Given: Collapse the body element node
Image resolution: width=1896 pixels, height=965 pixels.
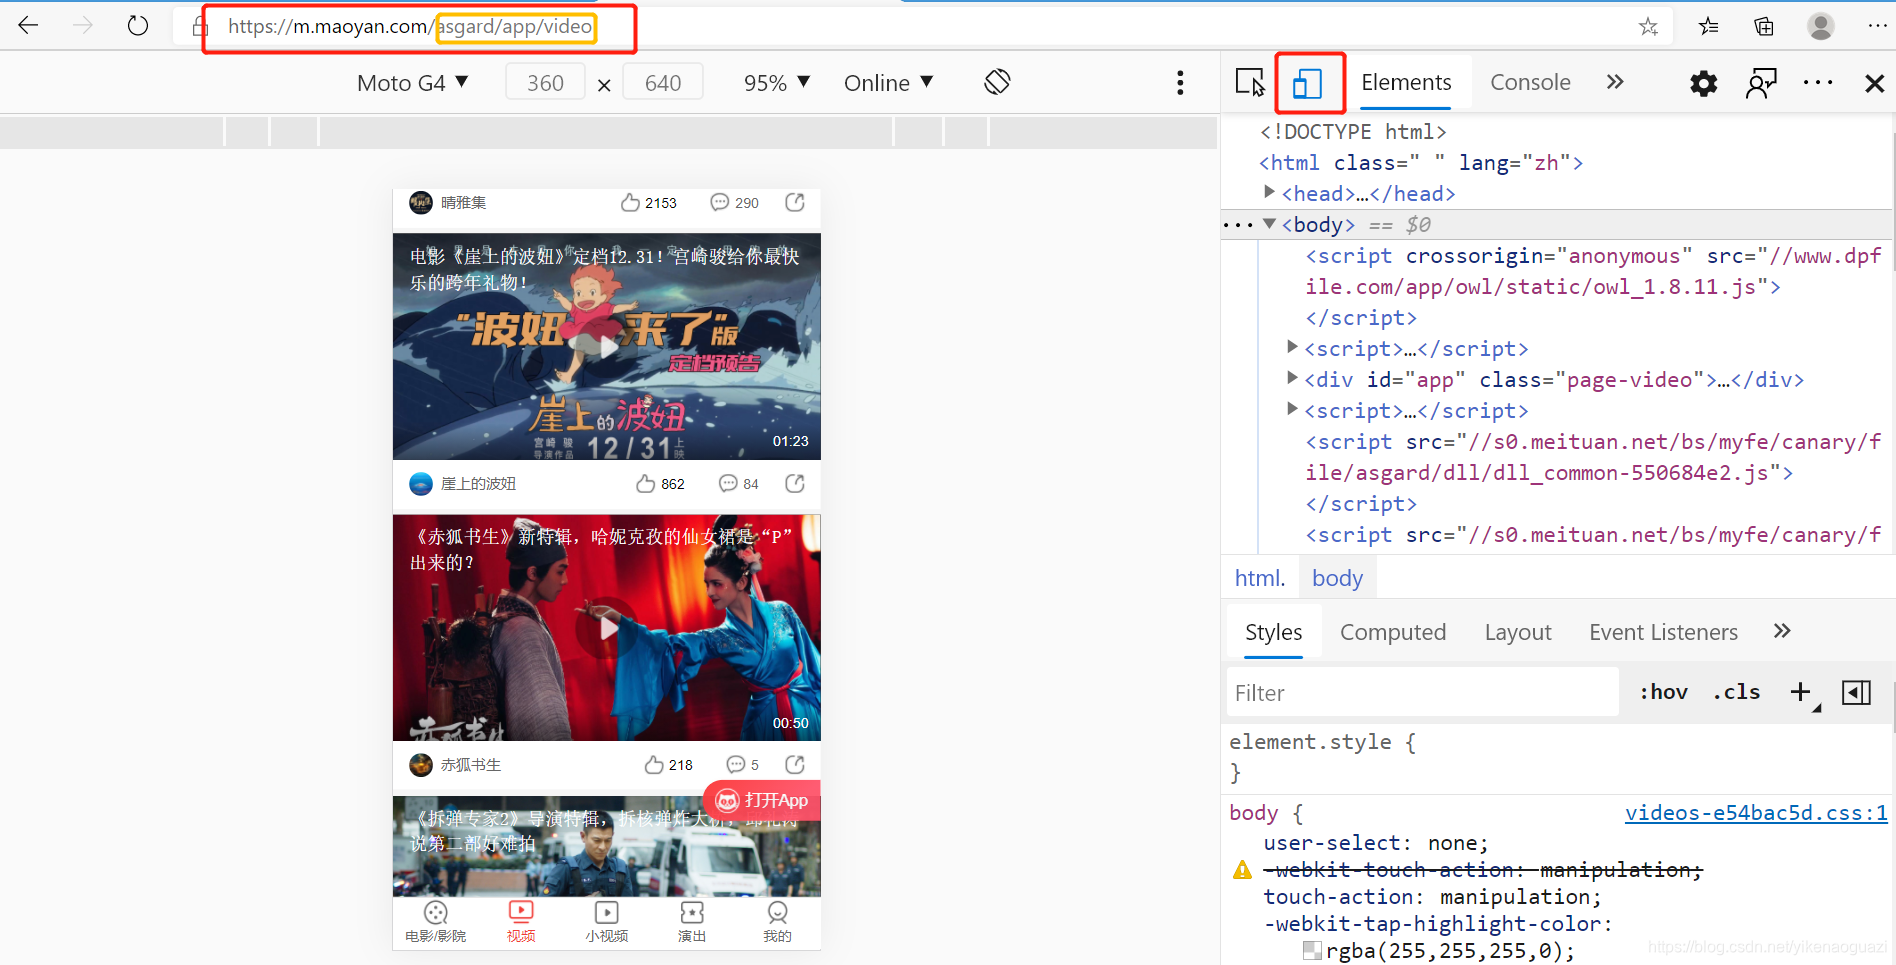Looking at the screenshot, I should tap(1269, 224).
